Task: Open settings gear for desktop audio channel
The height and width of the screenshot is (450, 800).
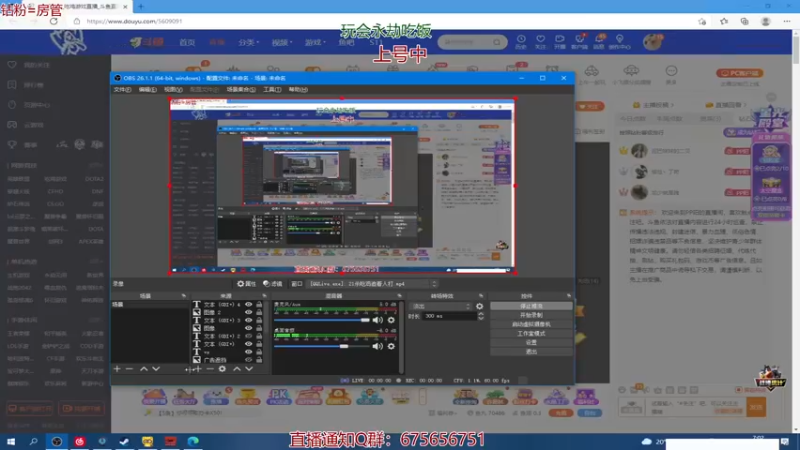Action: tap(391, 346)
